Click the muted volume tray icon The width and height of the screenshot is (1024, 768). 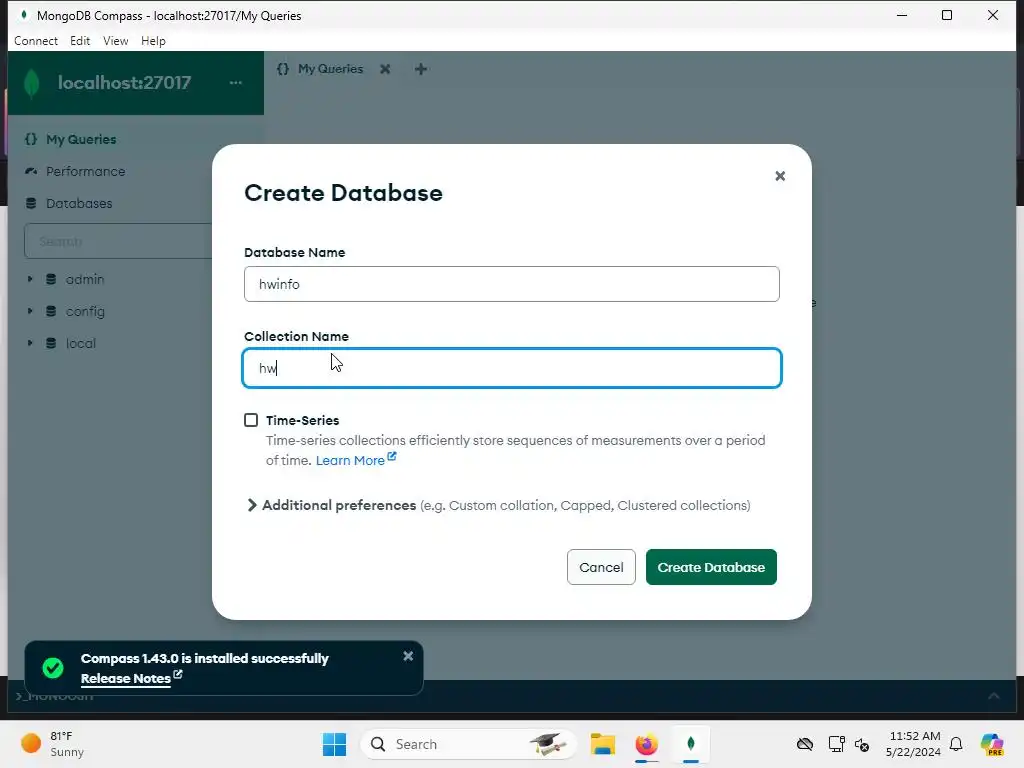tap(862, 744)
